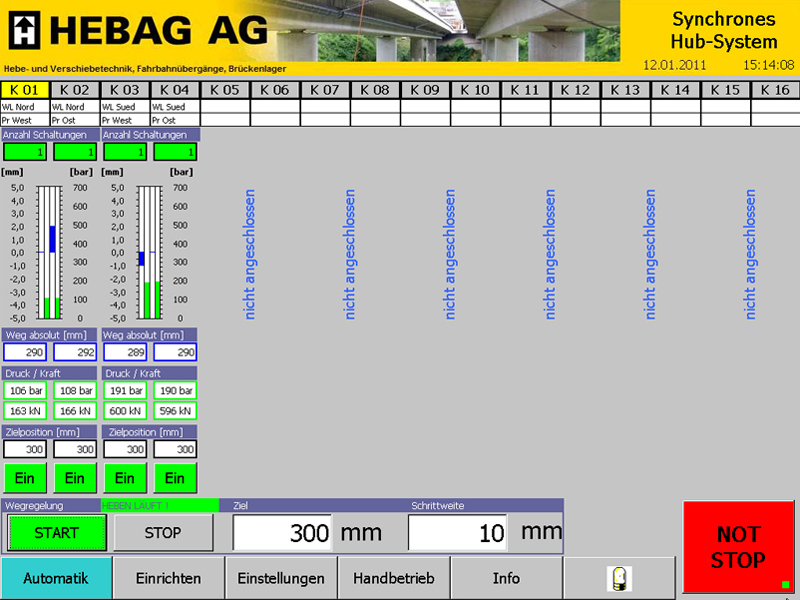The width and height of the screenshot is (800, 600).
Task: Click the lamp test icon button
Action: pos(619,578)
